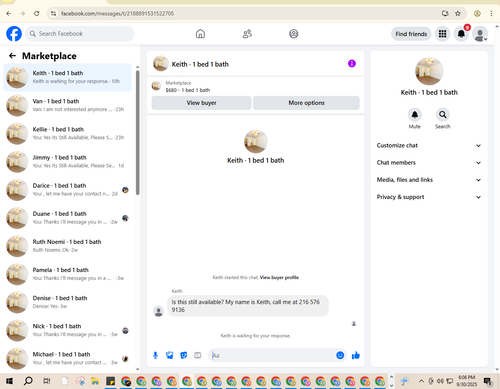Click the choose GIF icon

[198, 355]
